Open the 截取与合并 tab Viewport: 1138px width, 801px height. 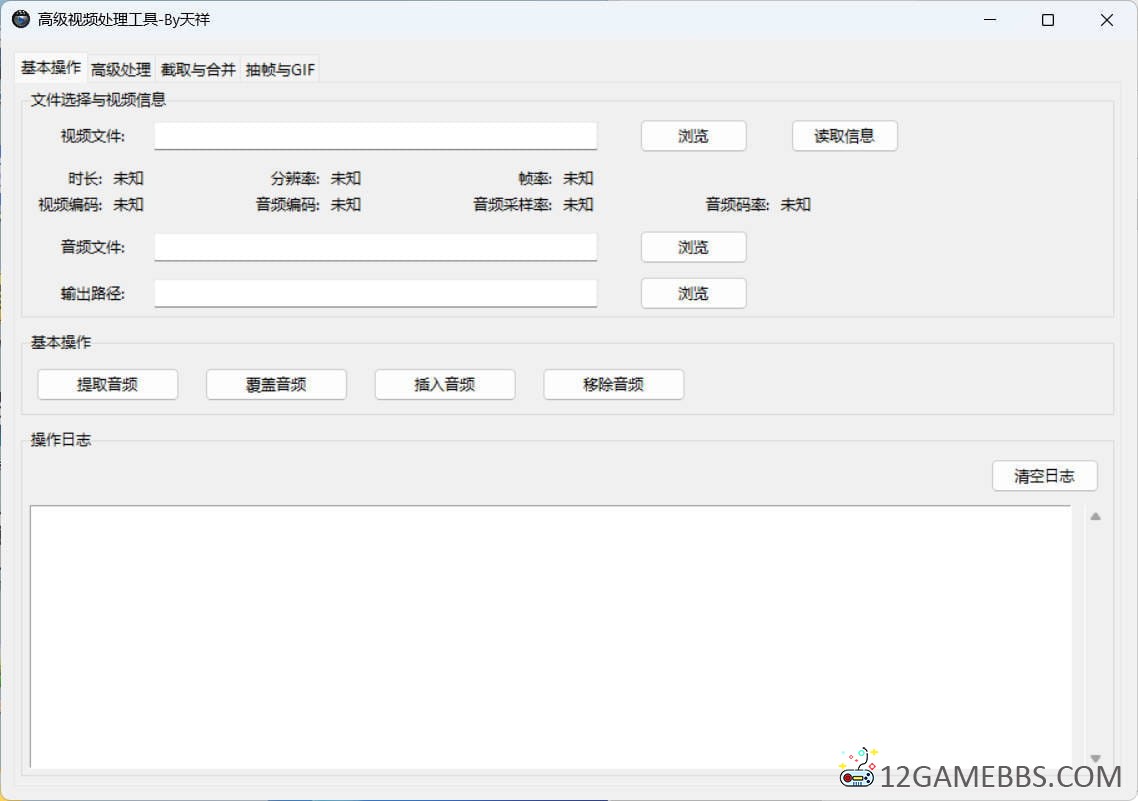pyautogui.click(x=198, y=69)
